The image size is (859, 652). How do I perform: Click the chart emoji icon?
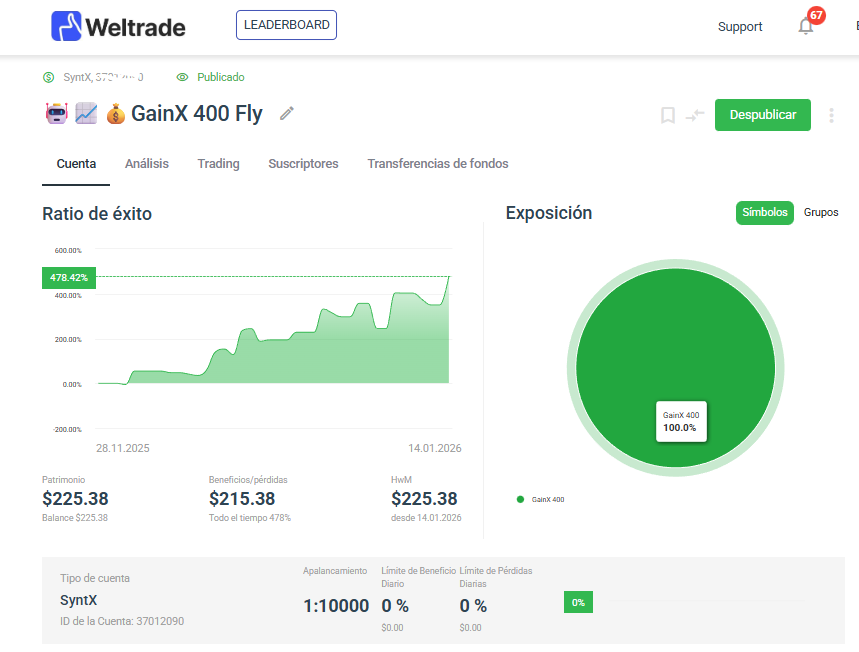point(86,113)
